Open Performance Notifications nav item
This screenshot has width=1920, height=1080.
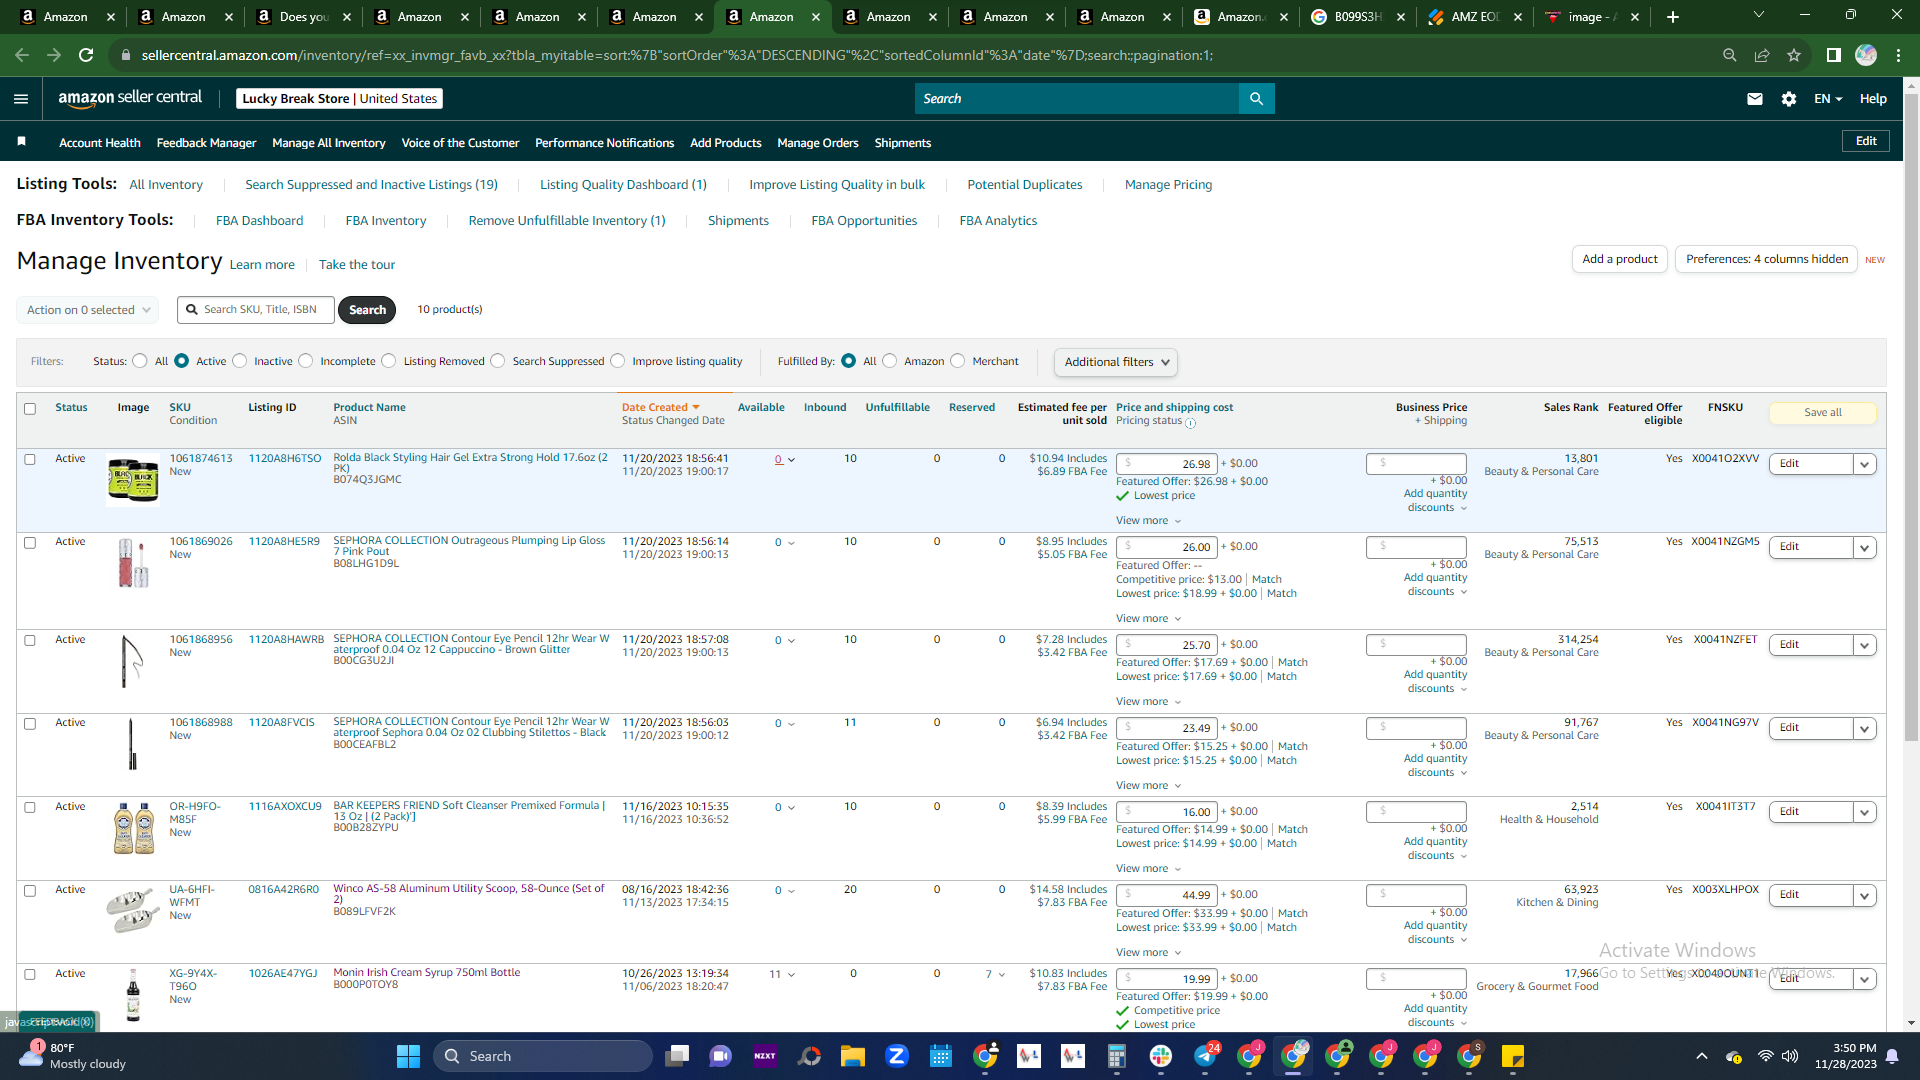604,143
